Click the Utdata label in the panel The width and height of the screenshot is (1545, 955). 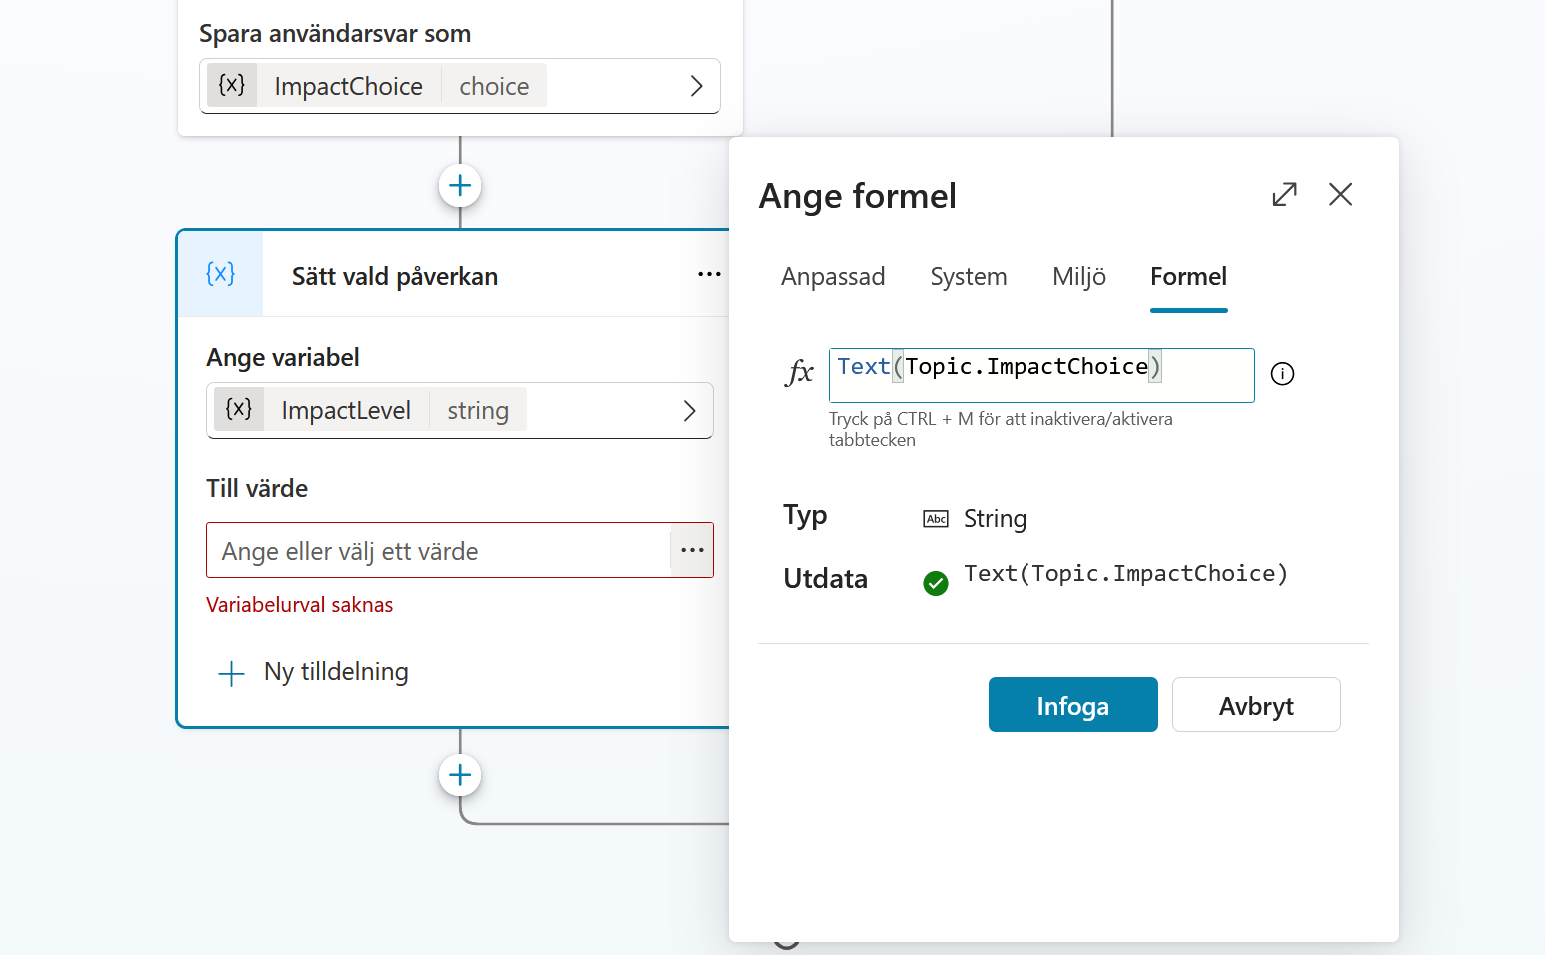(x=826, y=579)
